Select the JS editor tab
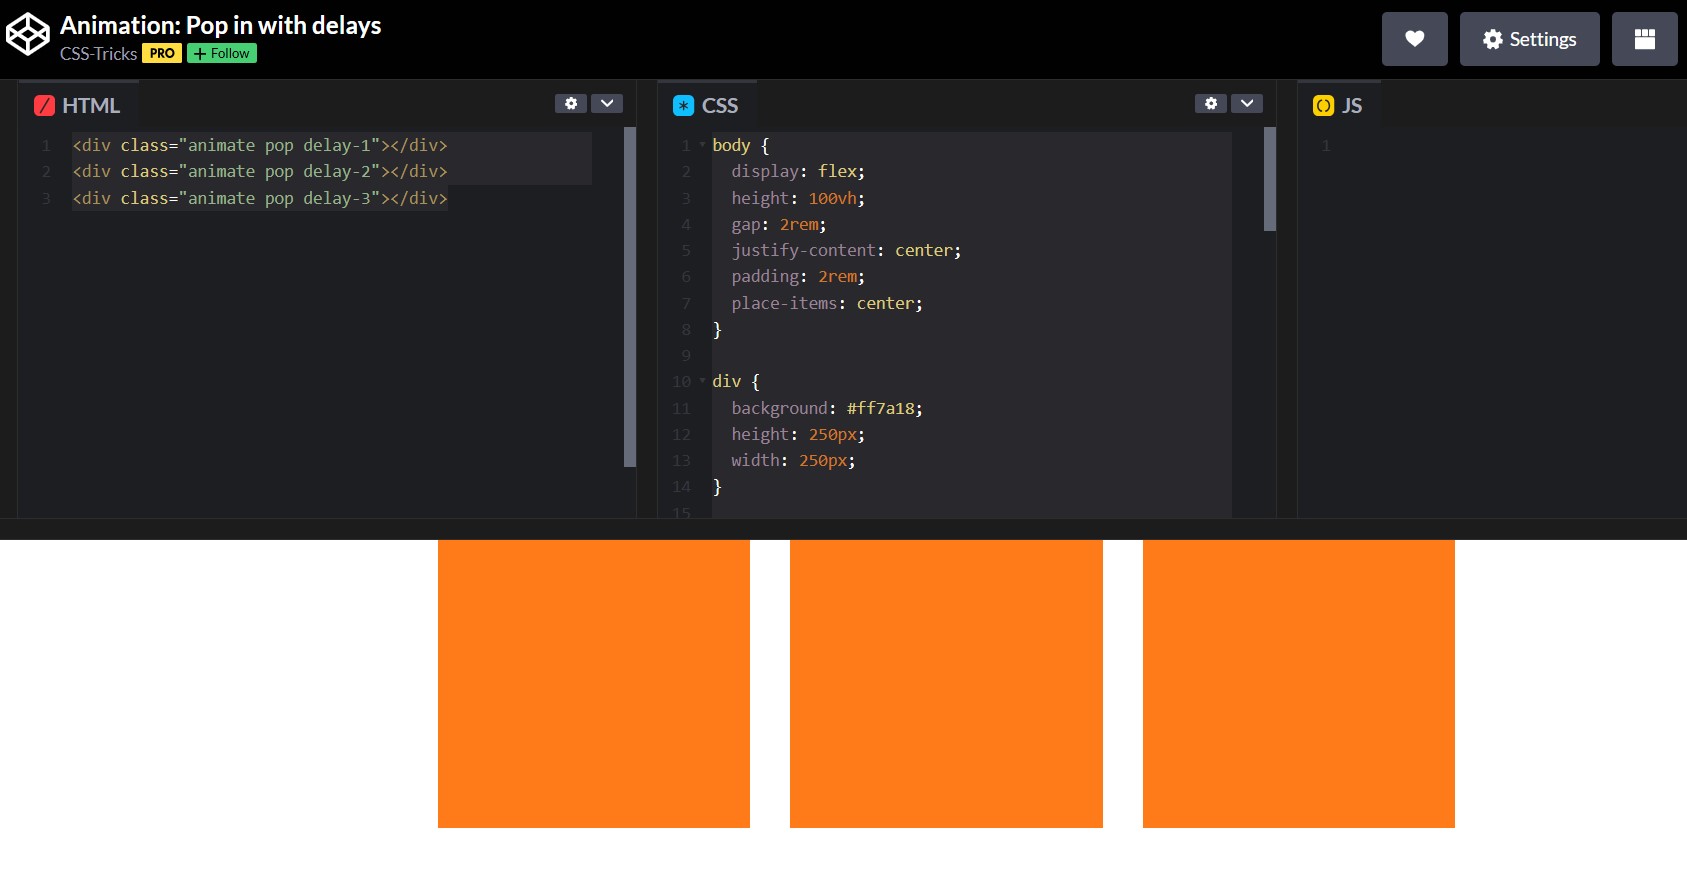Viewport: 1687px width, 876px height. click(x=1339, y=105)
